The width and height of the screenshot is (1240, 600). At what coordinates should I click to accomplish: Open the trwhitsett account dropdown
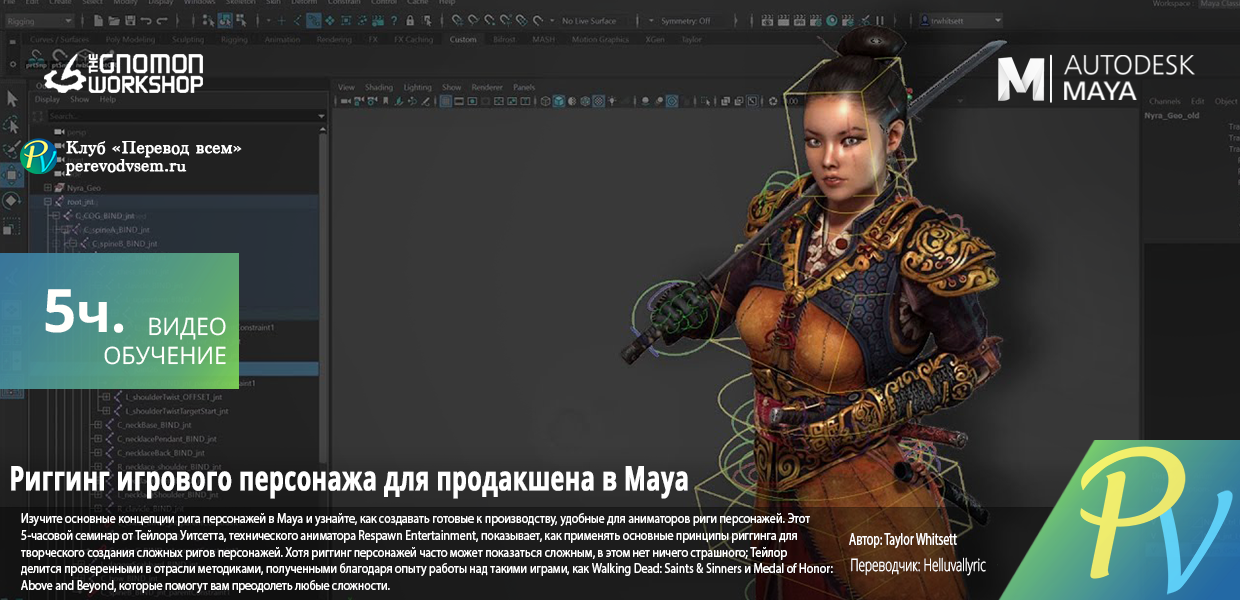click(x=960, y=21)
